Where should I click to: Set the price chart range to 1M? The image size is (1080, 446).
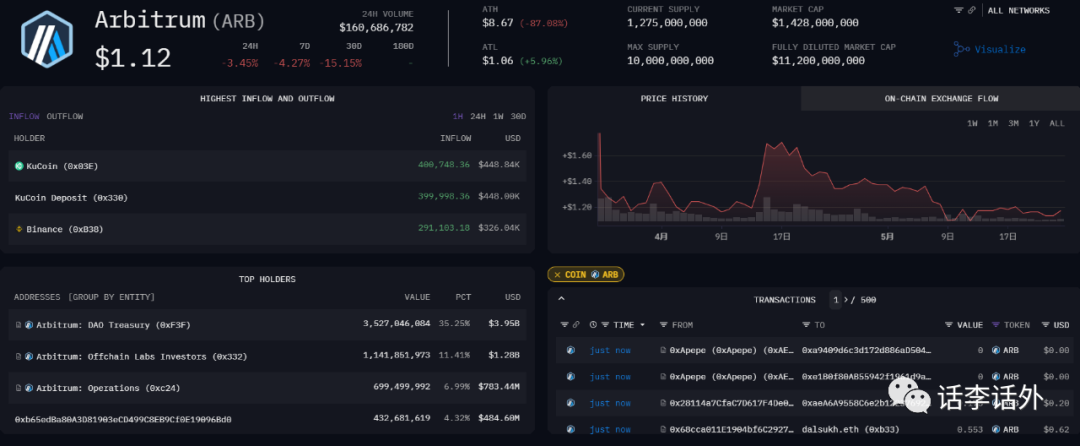click(993, 123)
